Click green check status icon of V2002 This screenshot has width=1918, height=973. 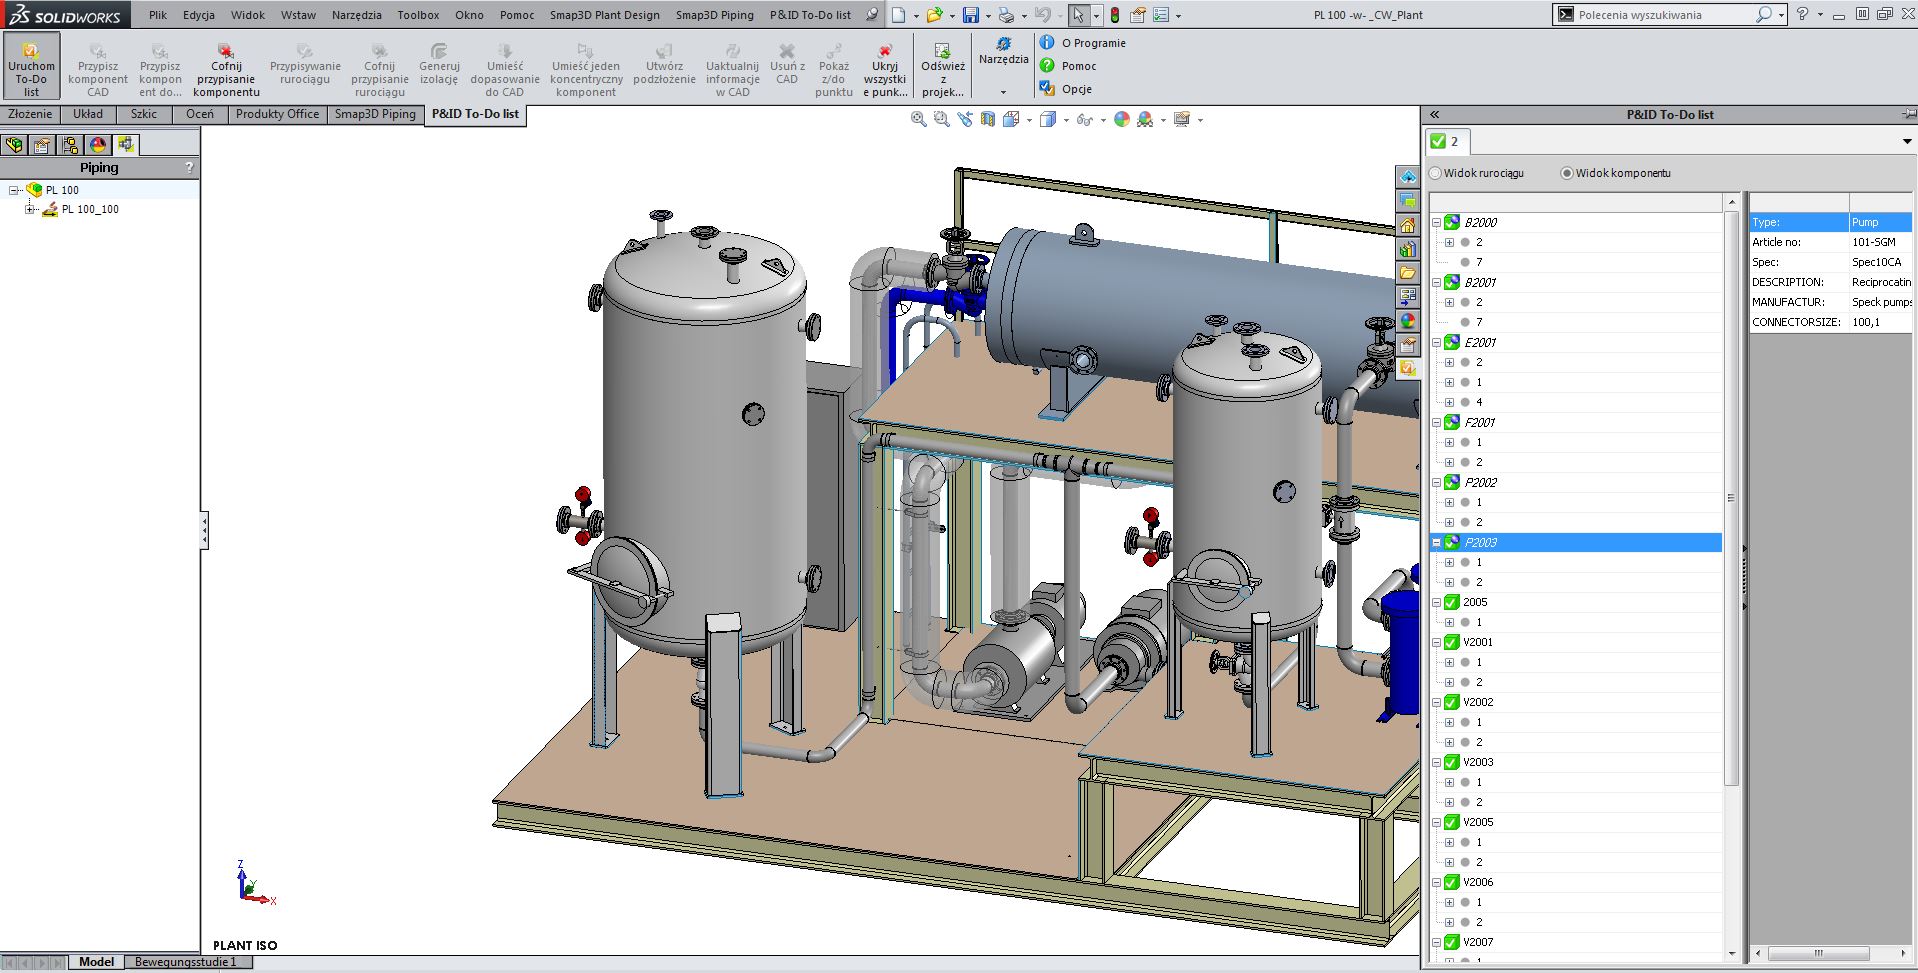coord(1451,702)
